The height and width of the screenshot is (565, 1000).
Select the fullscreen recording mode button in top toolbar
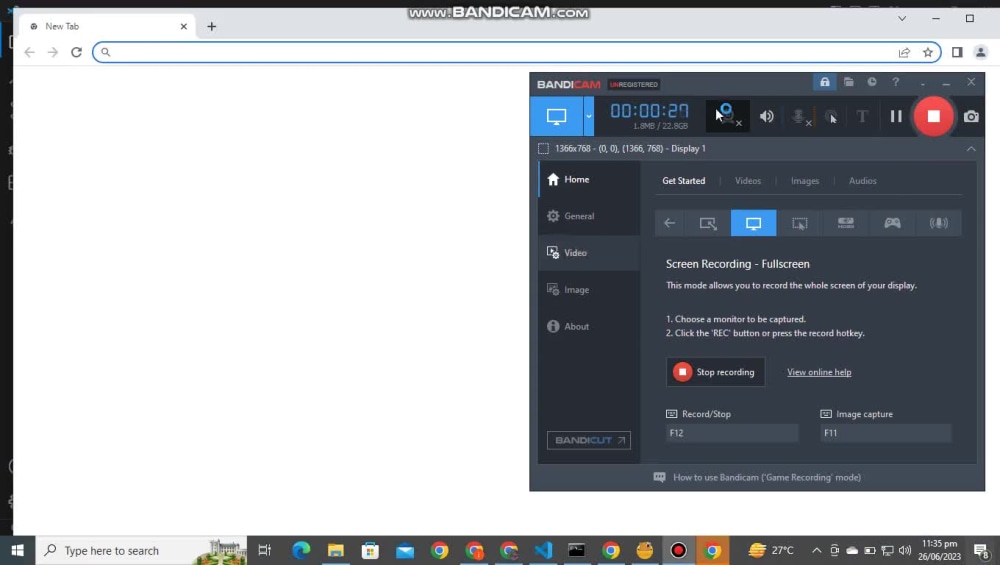point(556,116)
